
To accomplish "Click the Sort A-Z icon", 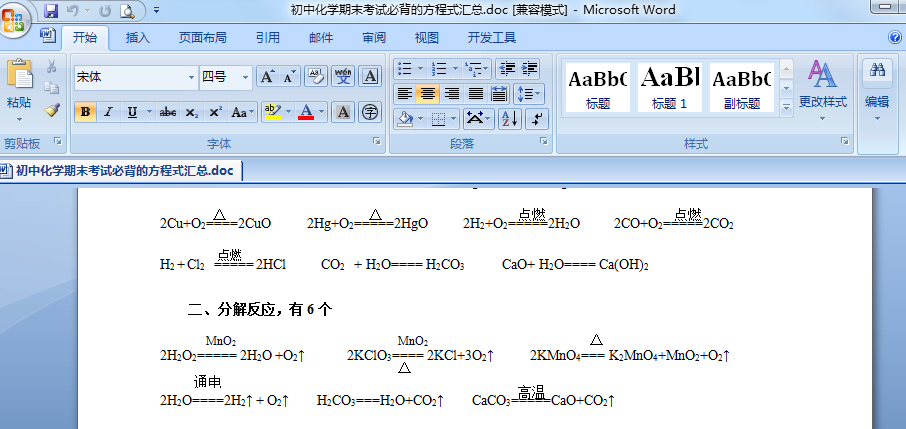I will point(508,119).
